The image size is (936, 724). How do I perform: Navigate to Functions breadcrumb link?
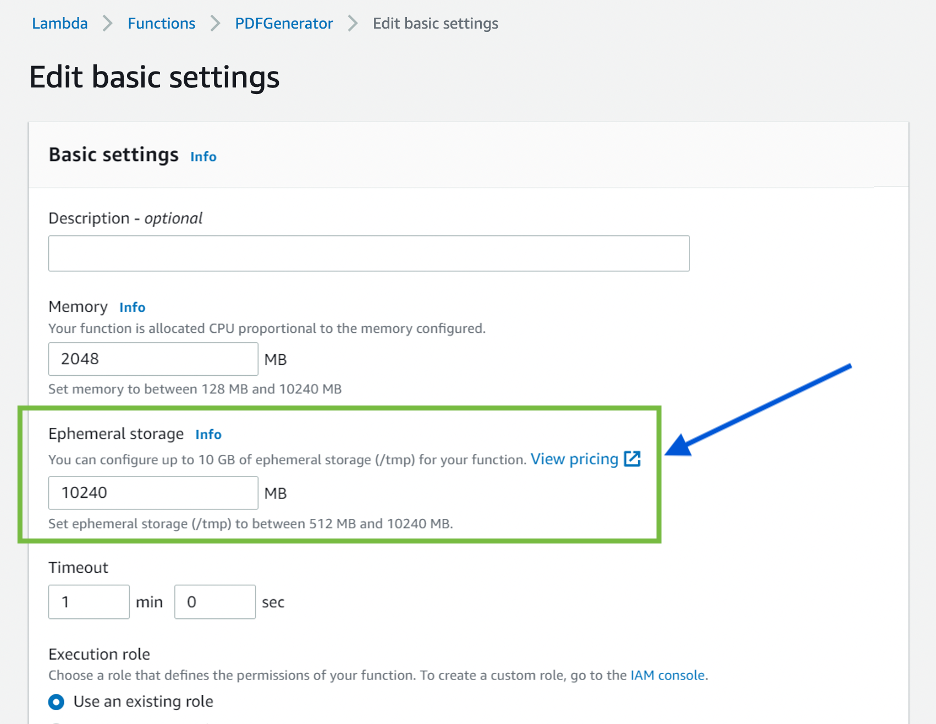pyautogui.click(x=161, y=23)
